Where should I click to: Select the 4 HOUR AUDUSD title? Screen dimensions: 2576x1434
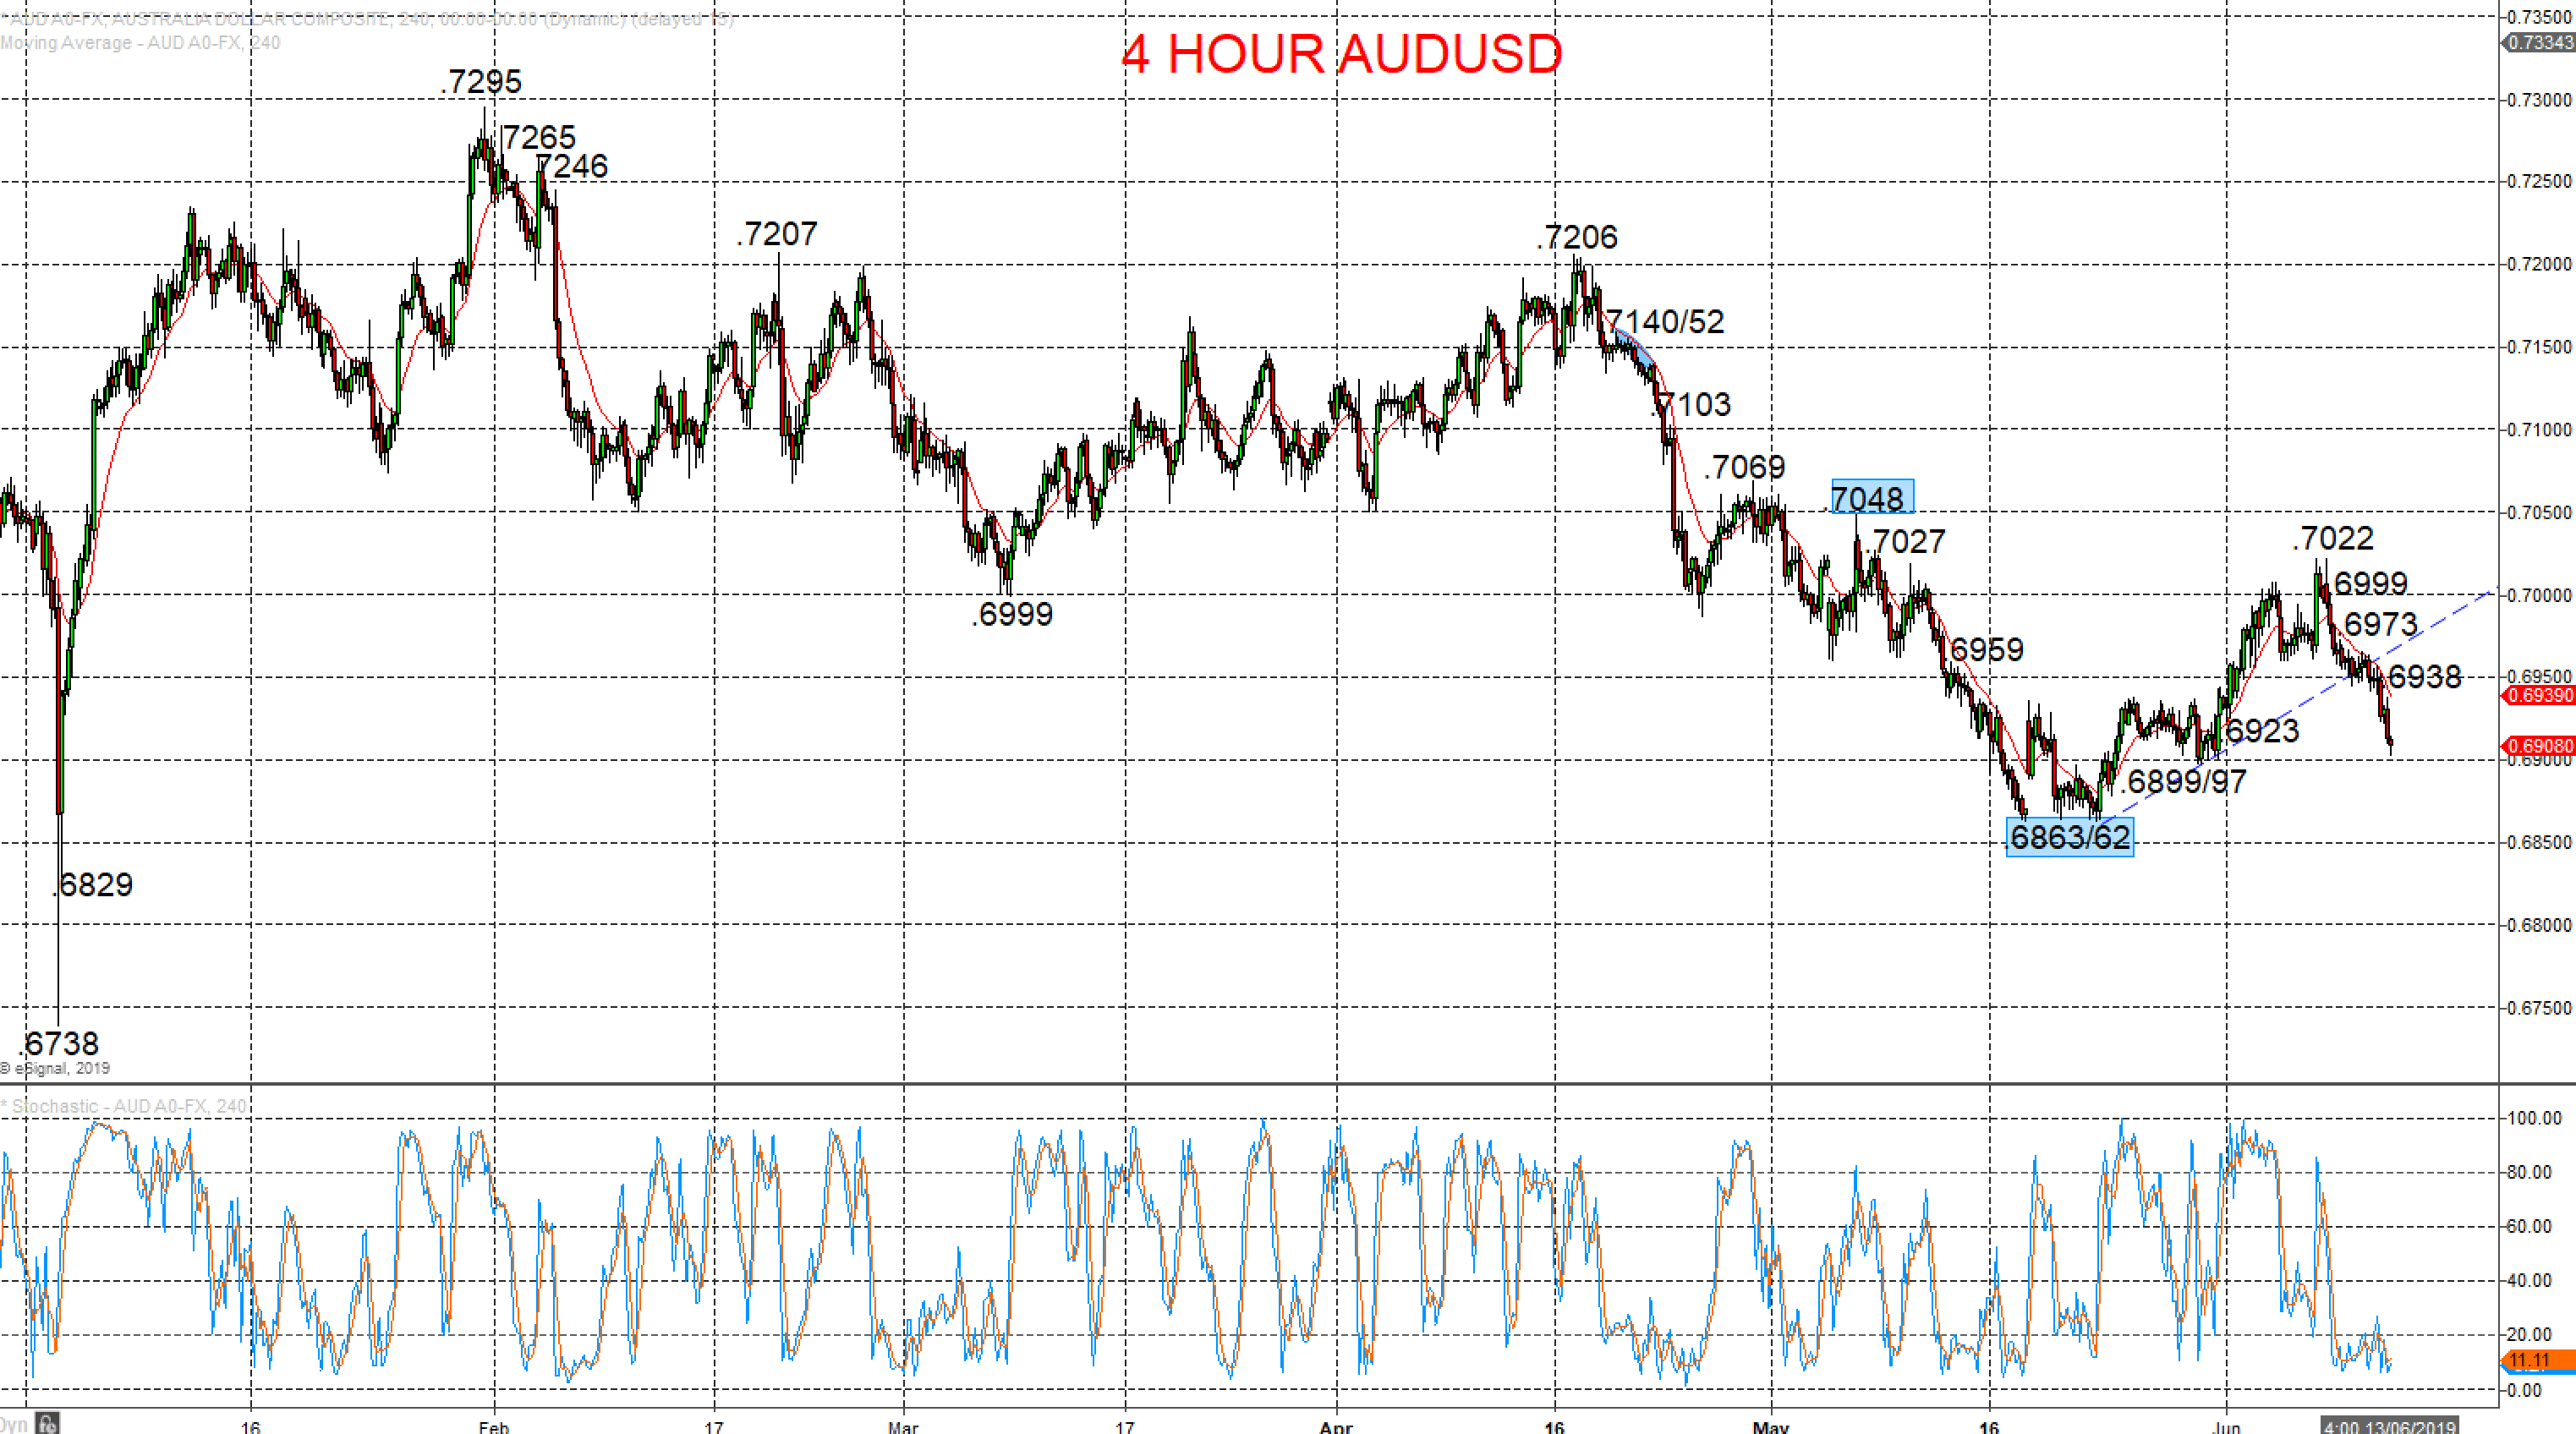1341,54
